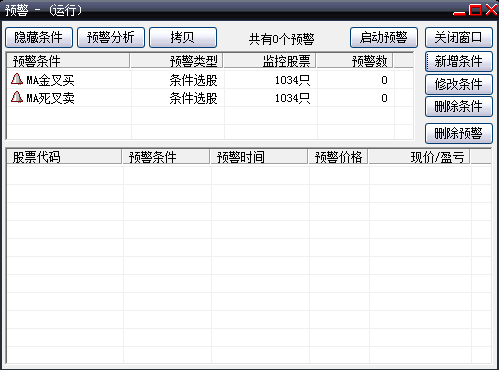Click the 预警时间 column header
The image size is (499, 370).
tap(259, 157)
